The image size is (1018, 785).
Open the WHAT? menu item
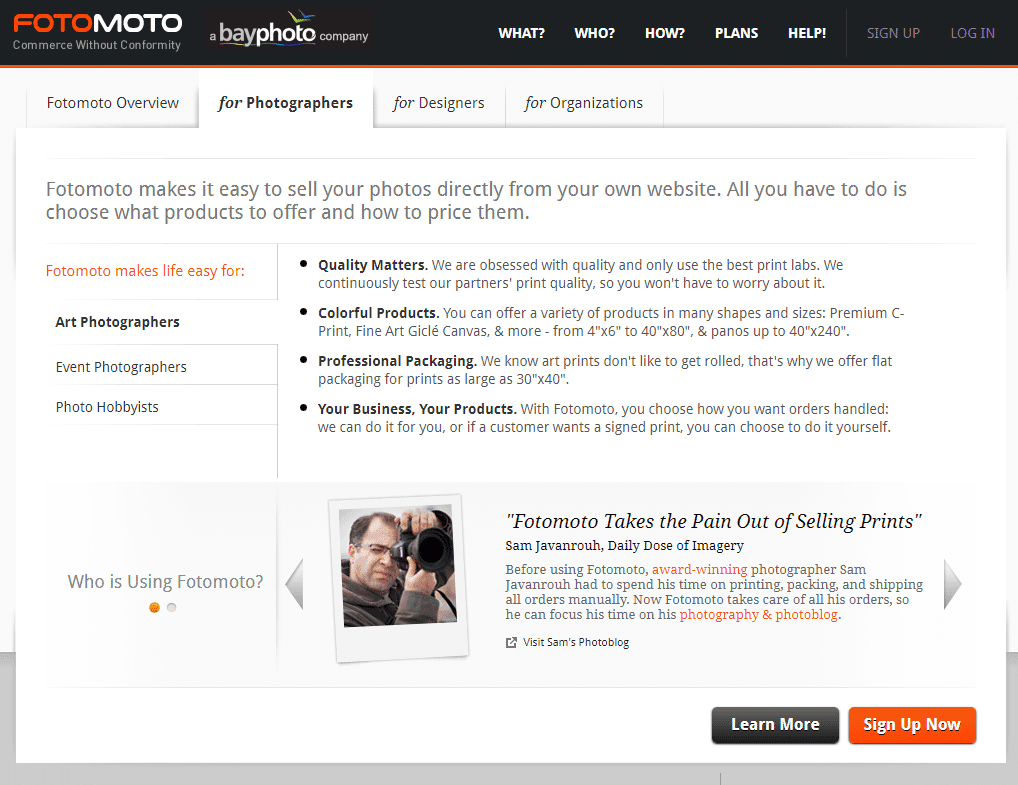521,33
